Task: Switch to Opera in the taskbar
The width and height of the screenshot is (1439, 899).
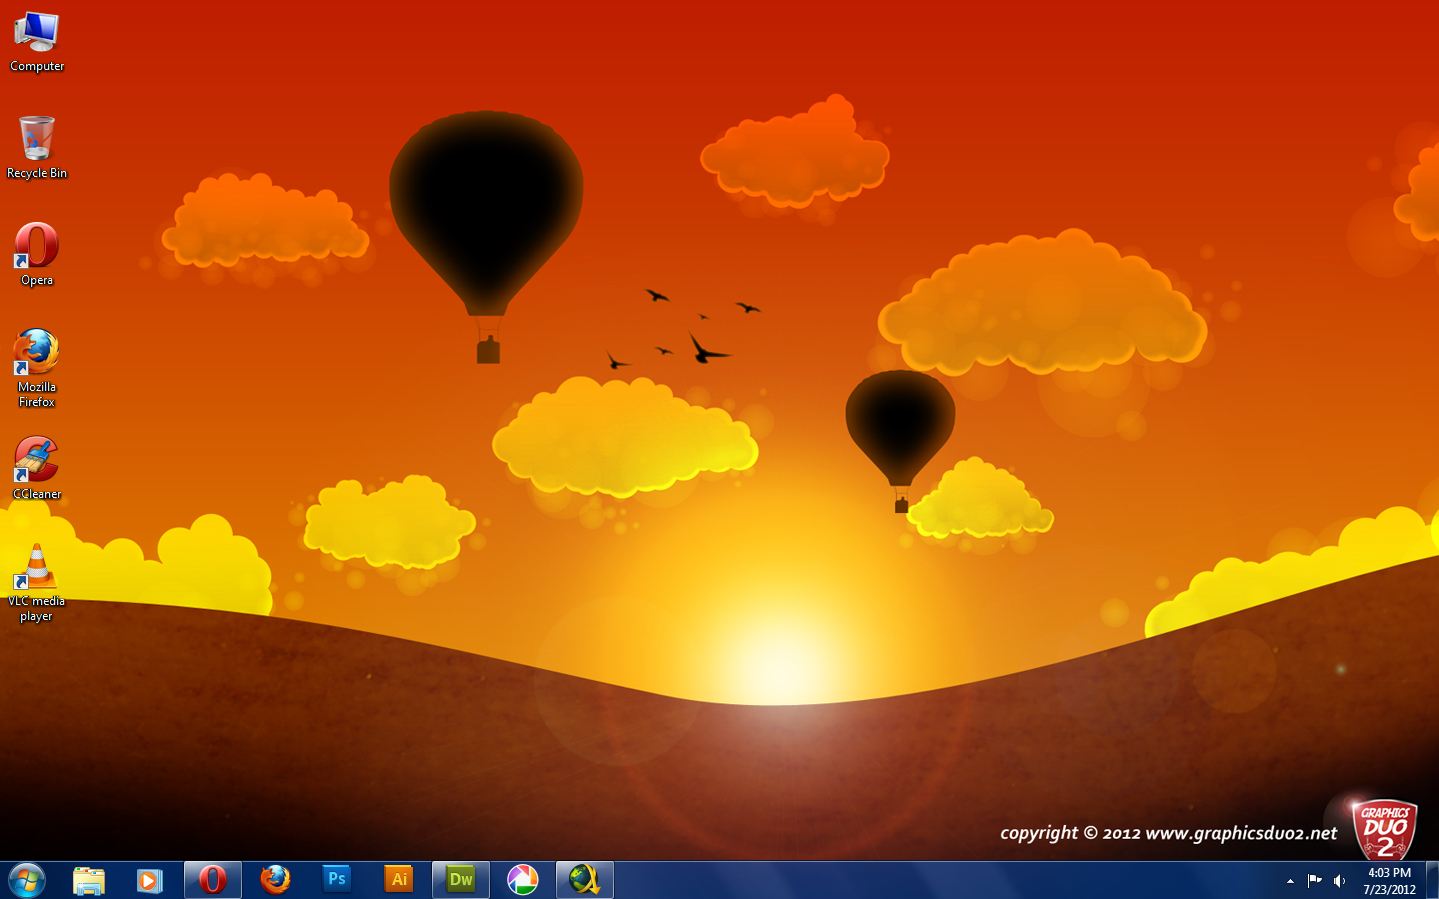Action: pos(212,880)
